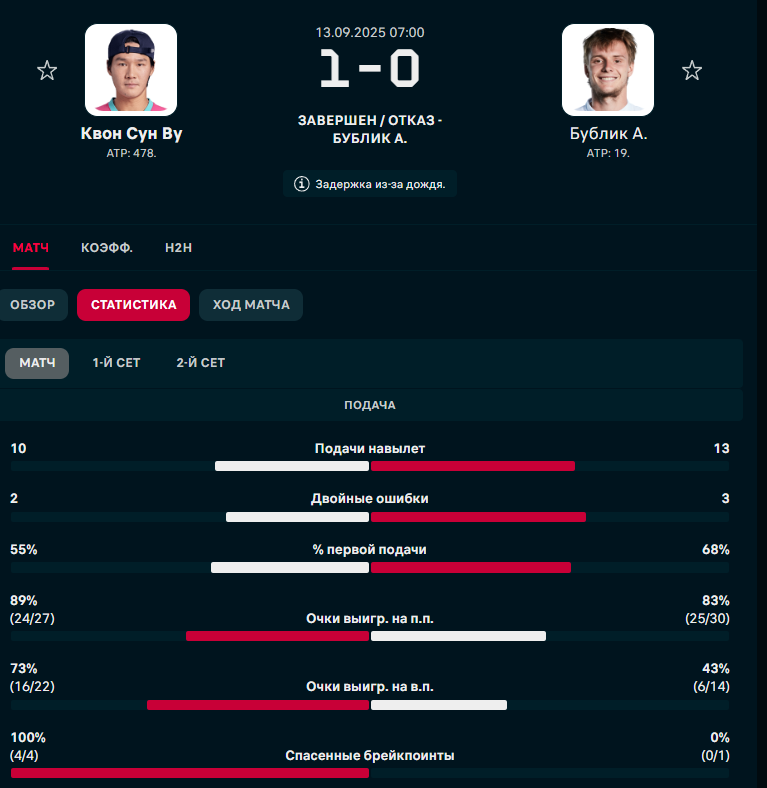Open Бублик А. player photo

[608, 70]
